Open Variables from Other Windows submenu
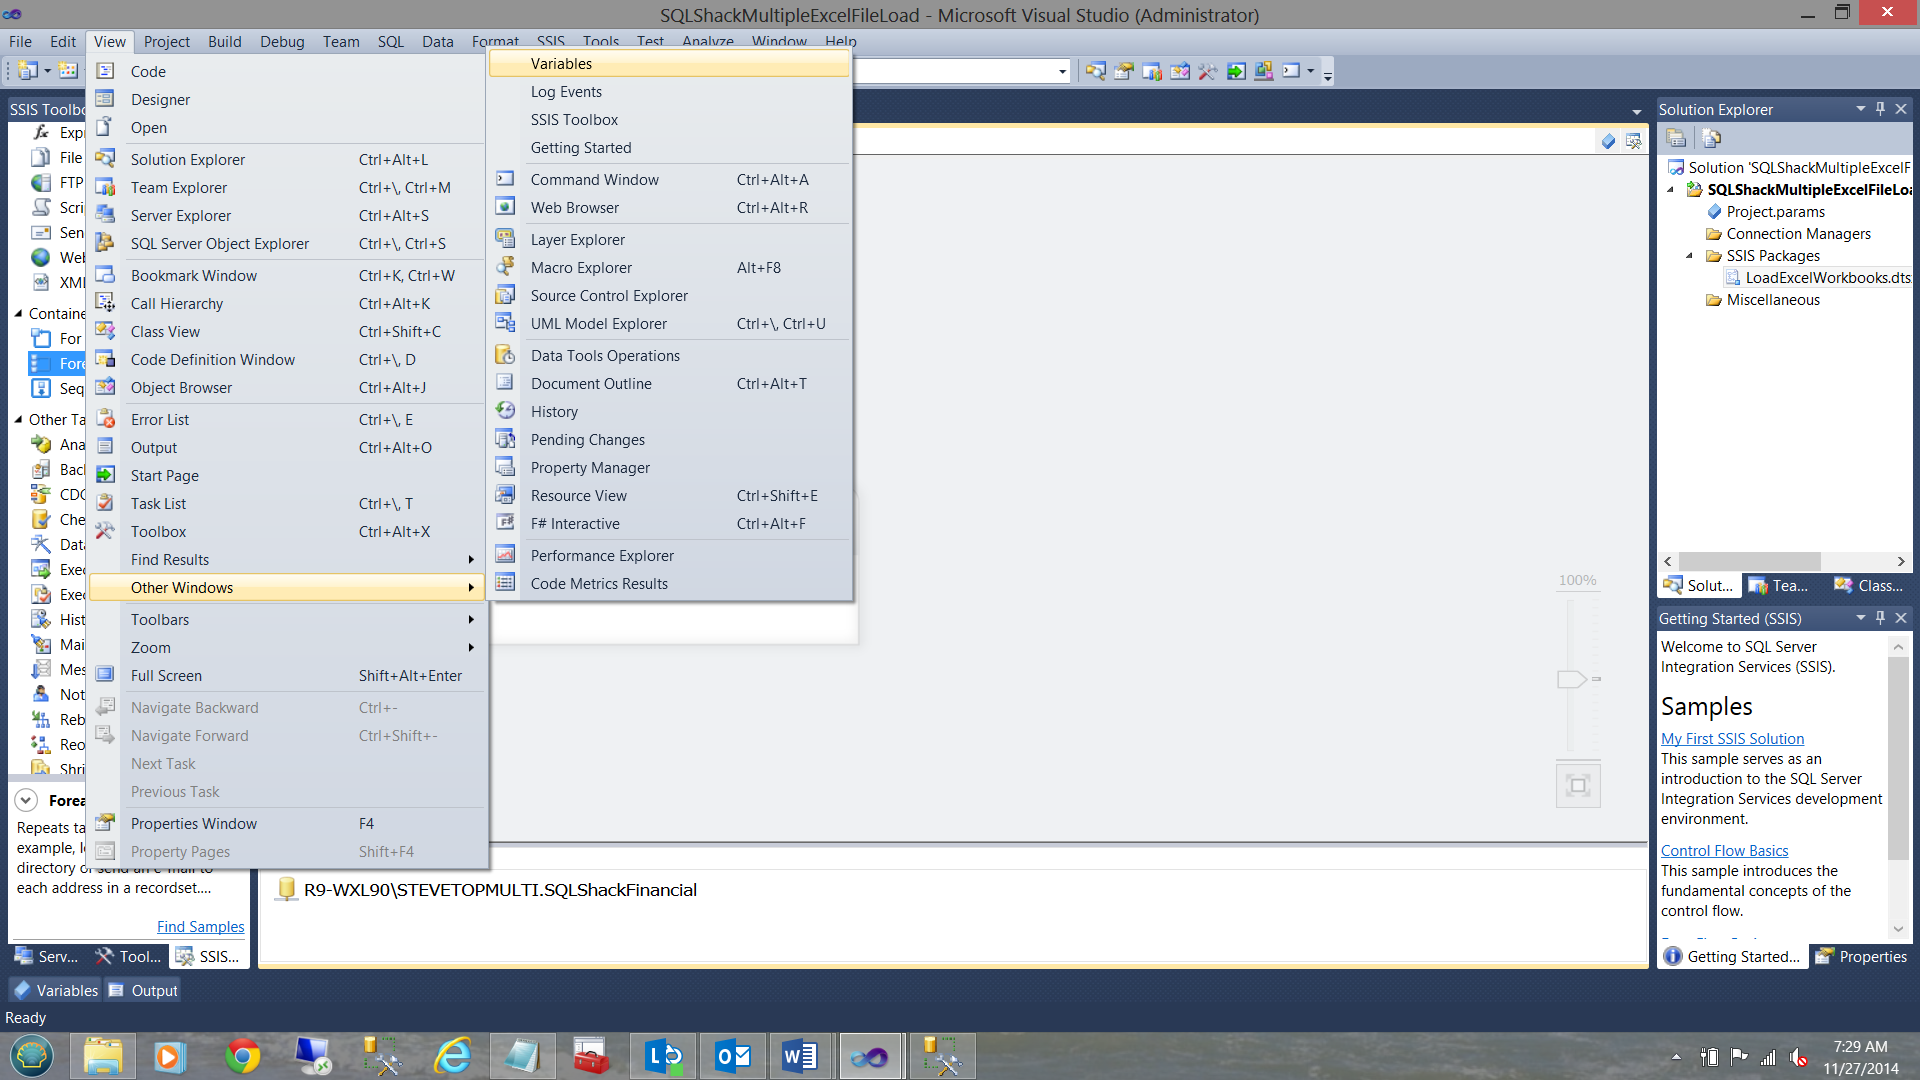1920x1080 pixels. click(561, 64)
